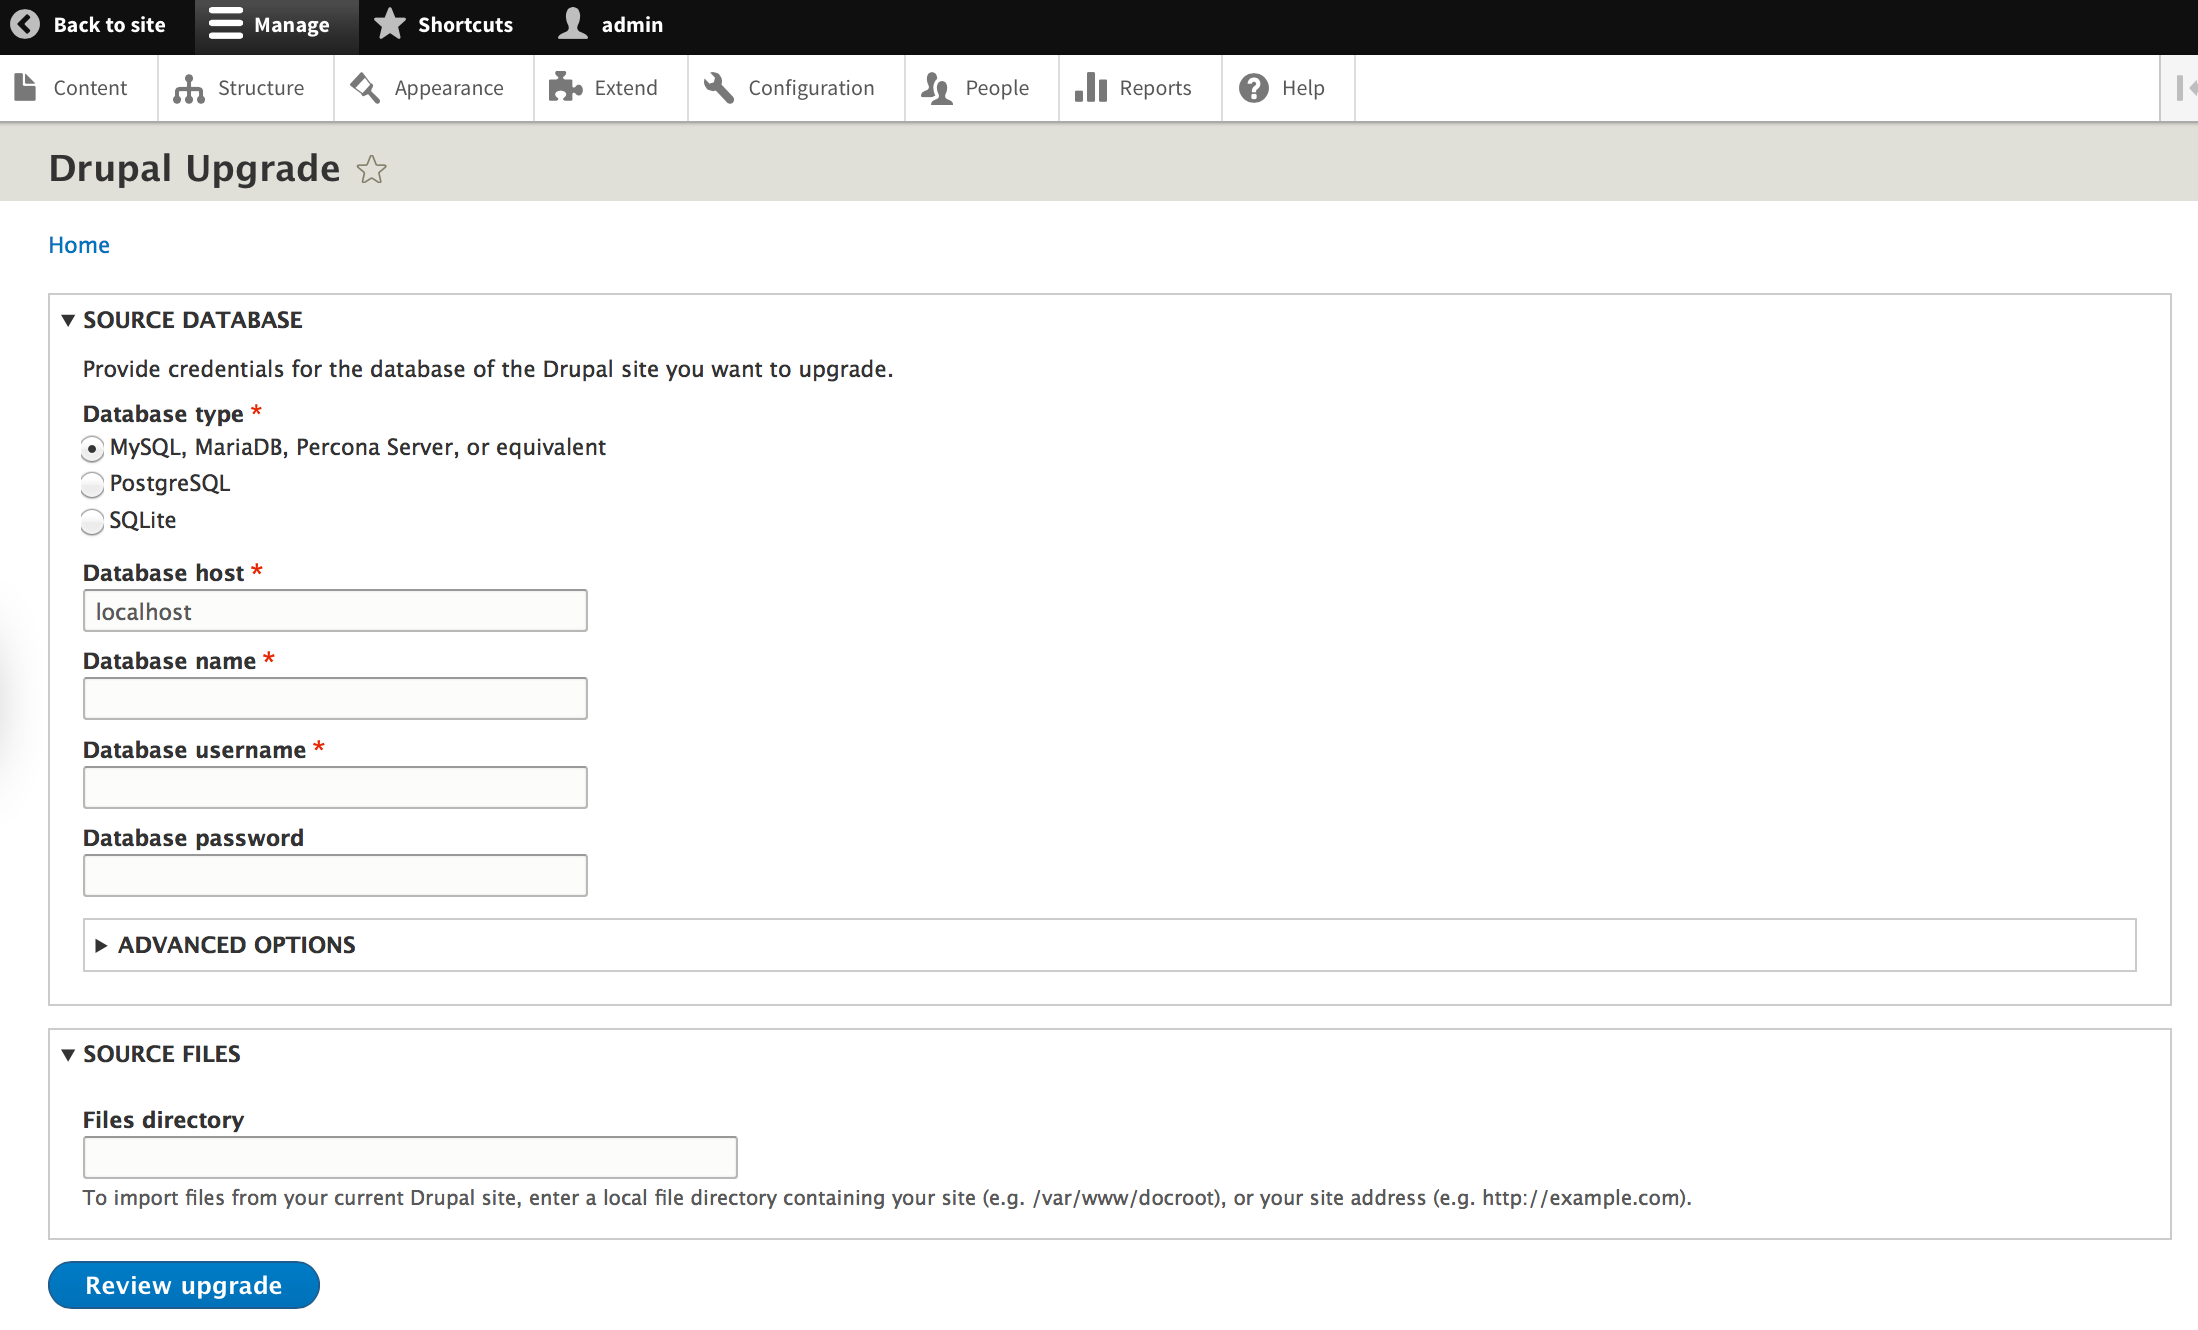Select MySQL, MariaDB, Percona Server radio button

pos(92,449)
